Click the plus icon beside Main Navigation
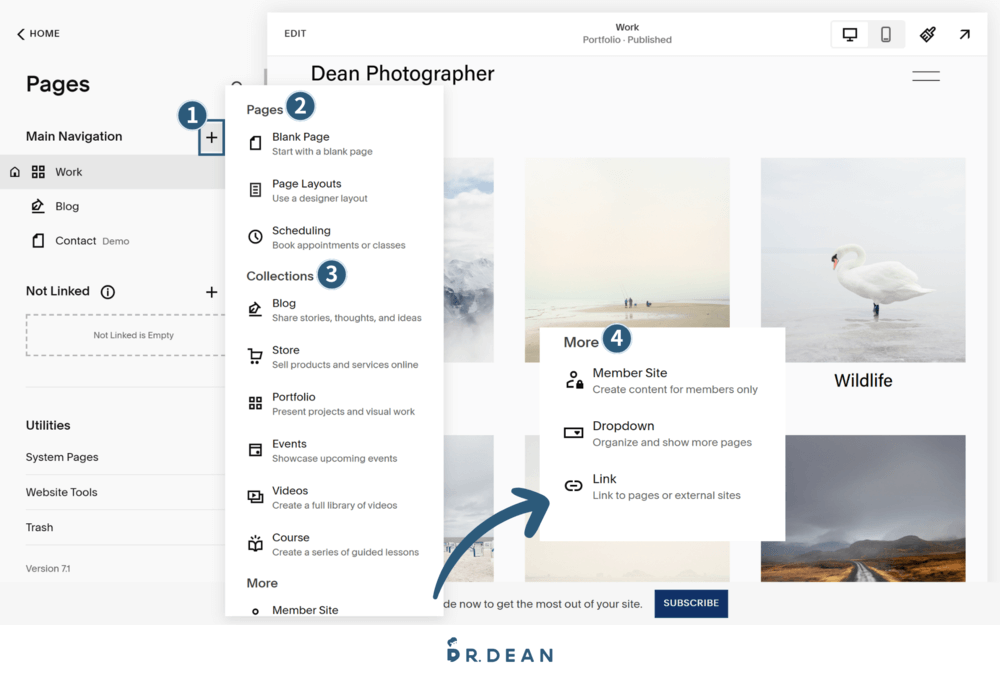The image size is (1000, 677). point(211,138)
